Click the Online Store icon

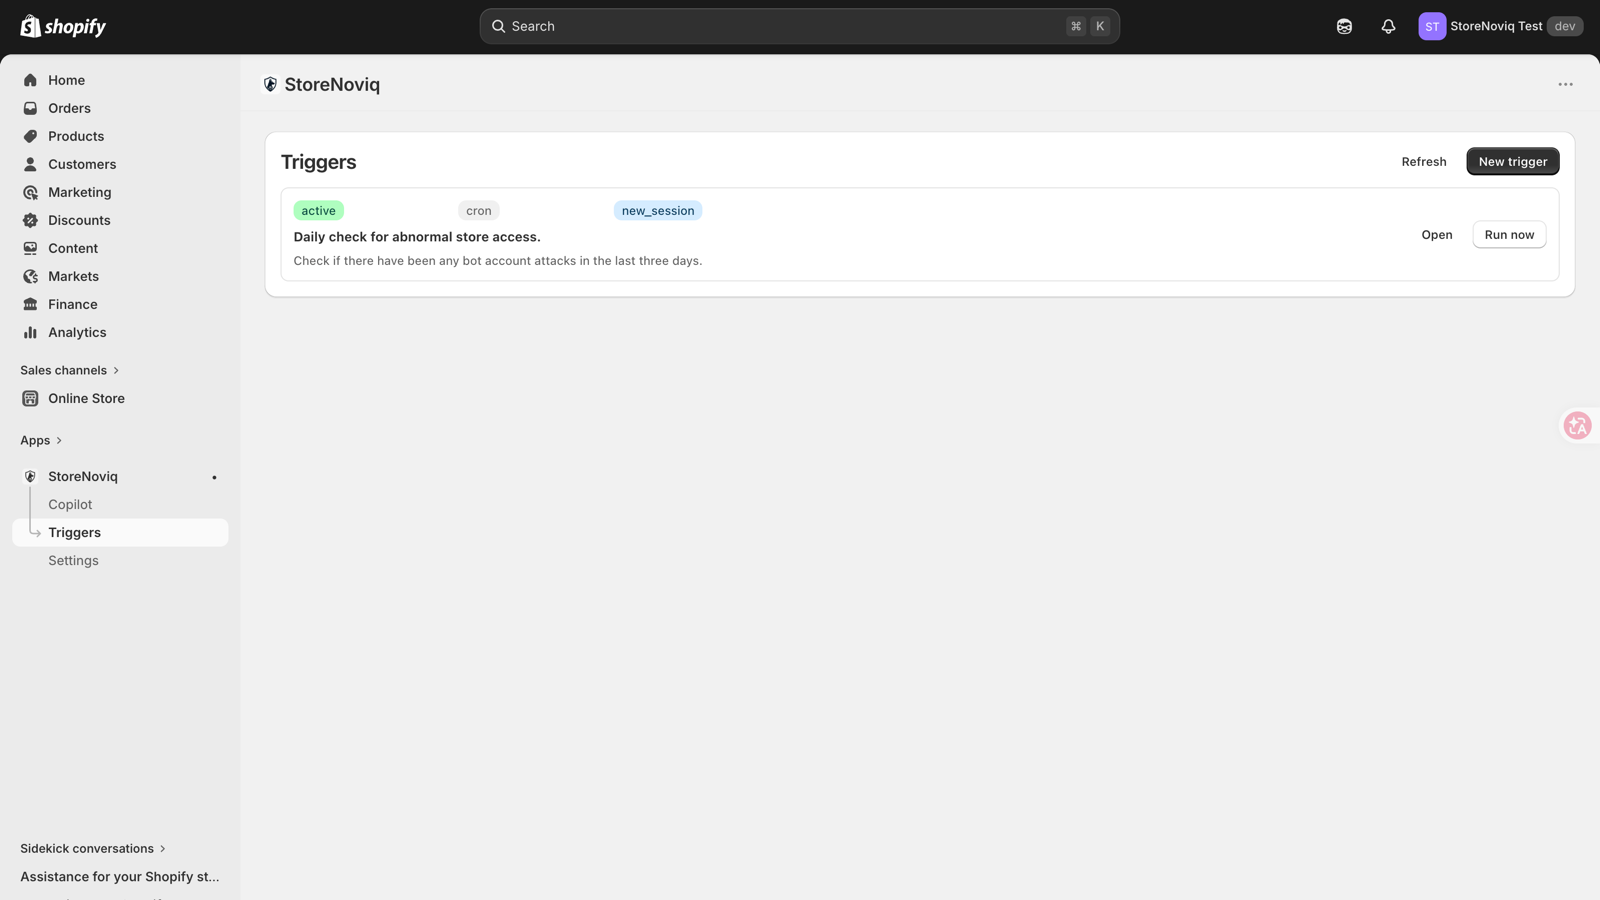(x=30, y=398)
